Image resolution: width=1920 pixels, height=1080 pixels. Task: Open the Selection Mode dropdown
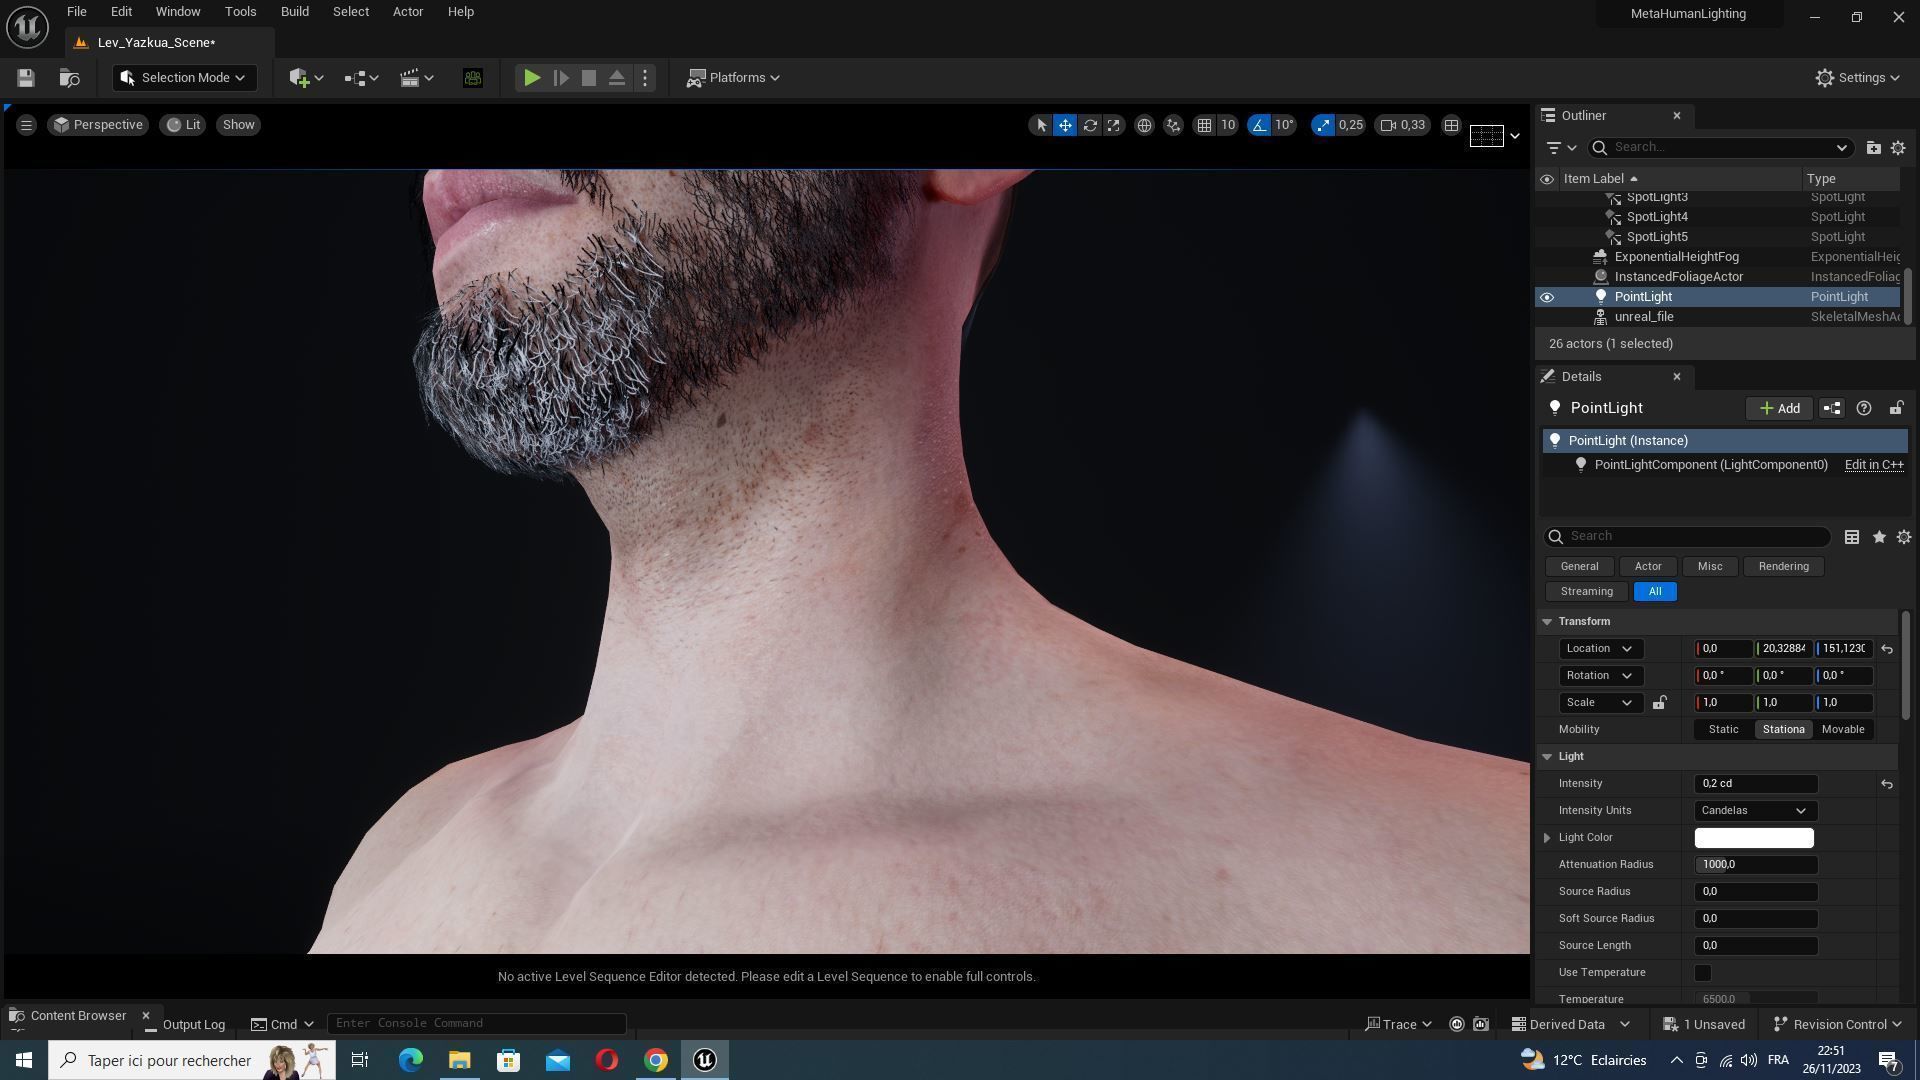(x=184, y=78)
